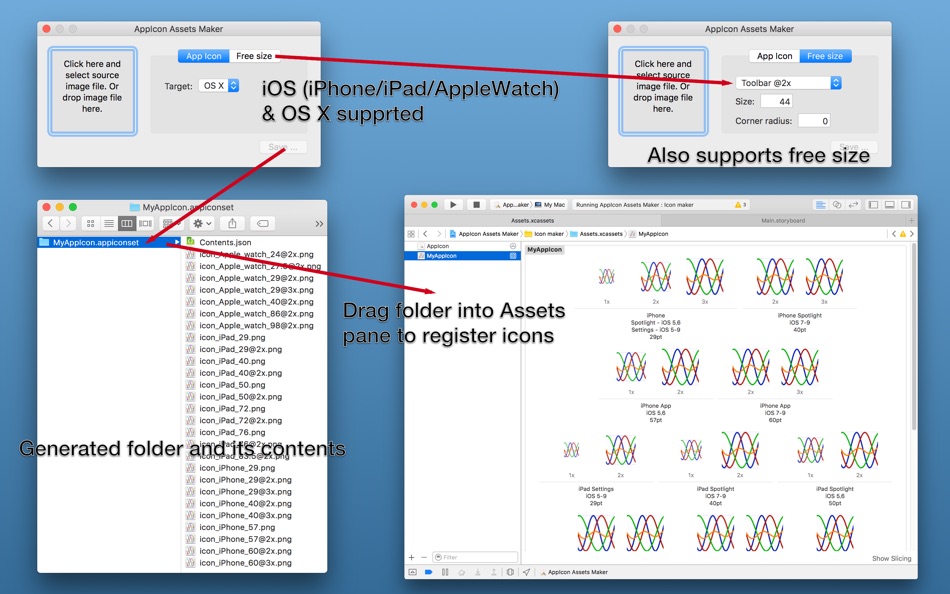Click the Finder Edit Tags icon

click(262, 224)
